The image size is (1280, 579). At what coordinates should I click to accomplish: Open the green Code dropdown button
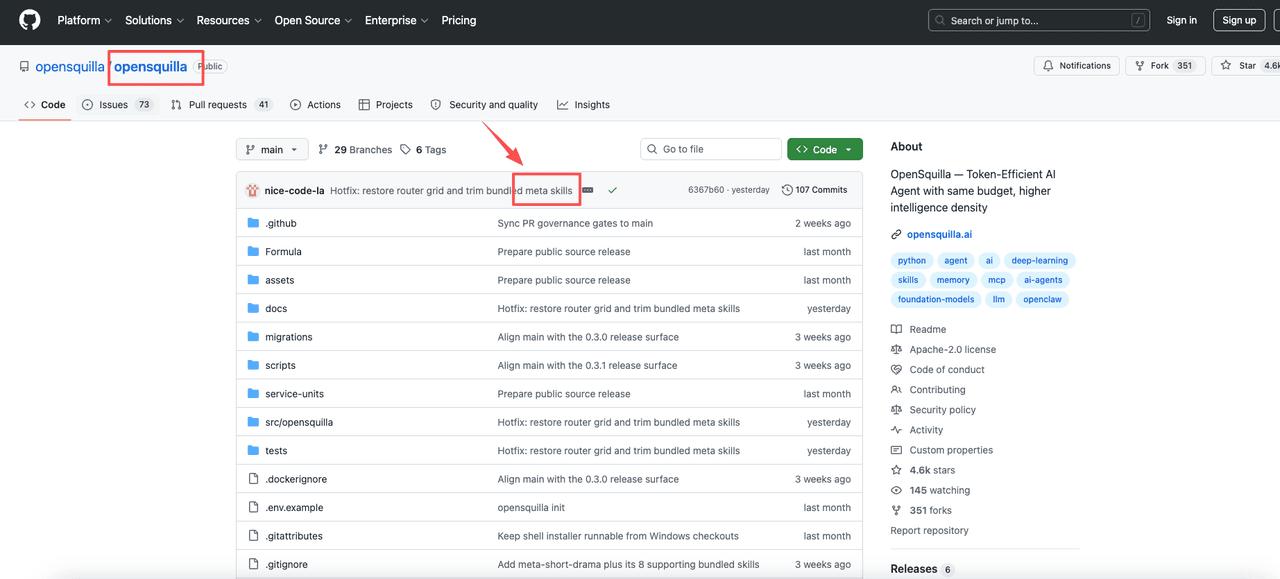(x=825, y=149)
